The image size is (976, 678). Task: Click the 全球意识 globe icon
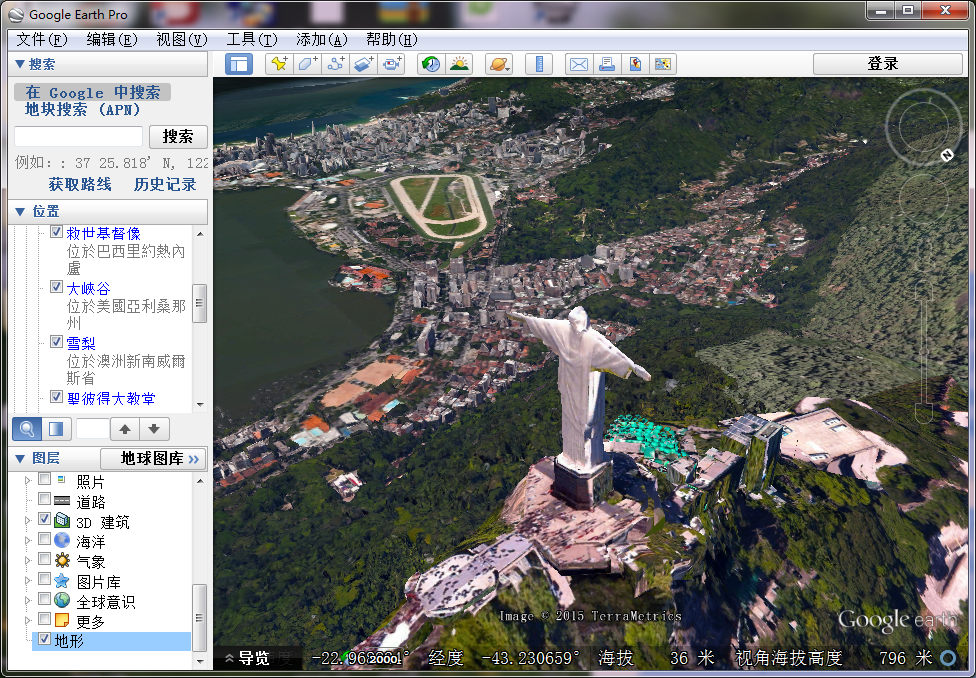[62, 600]
